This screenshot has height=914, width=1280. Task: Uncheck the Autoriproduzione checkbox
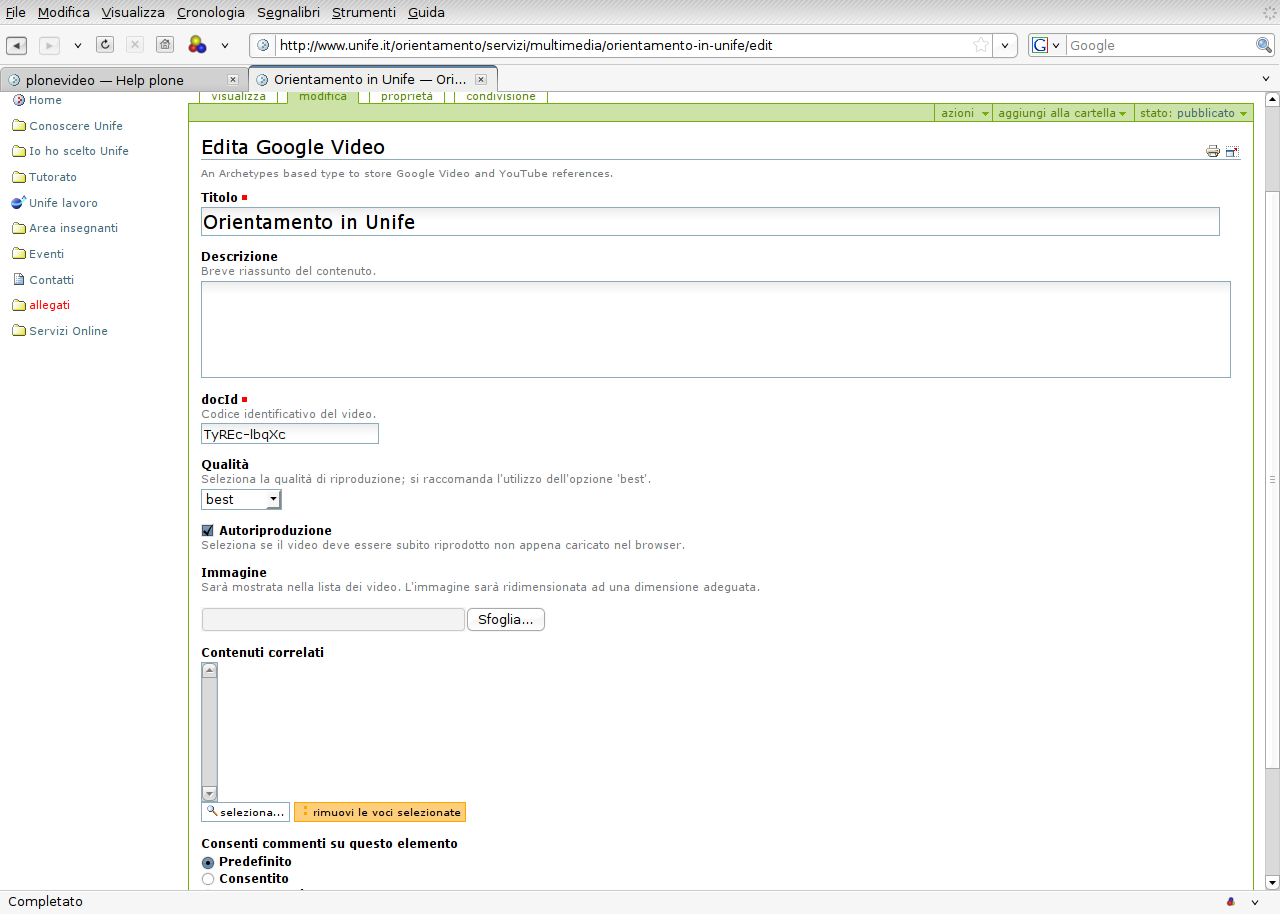tap(208, 530)
